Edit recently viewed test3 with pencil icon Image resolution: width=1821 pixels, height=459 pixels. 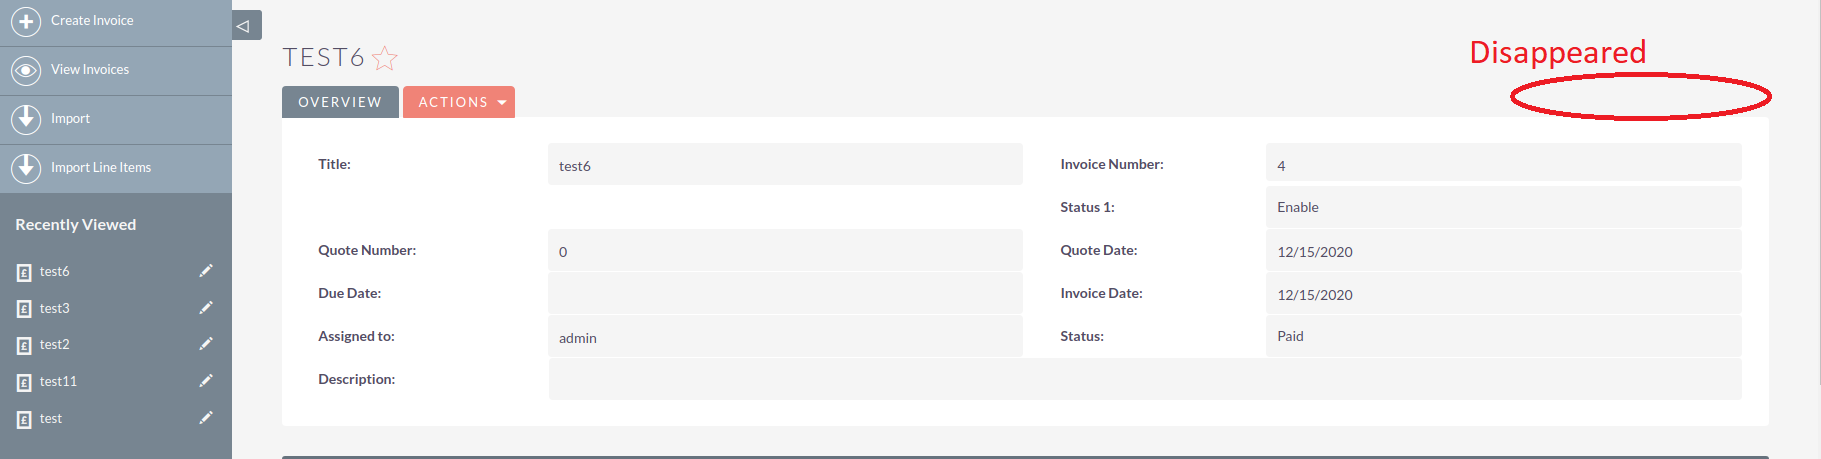pyautogui.click(x=206, y=308)
